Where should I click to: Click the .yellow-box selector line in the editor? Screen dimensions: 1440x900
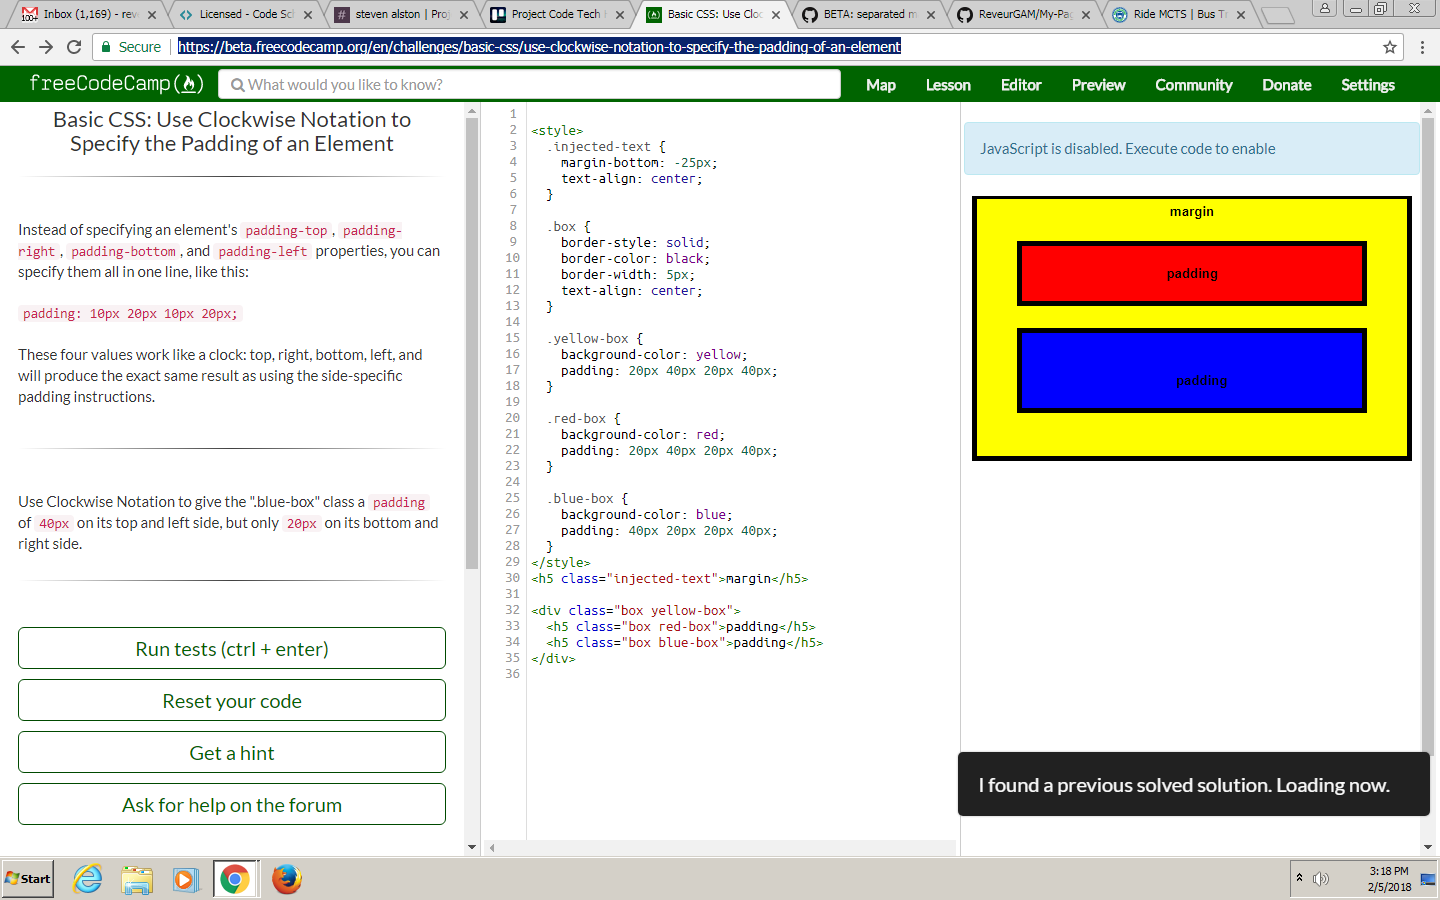click(x=594, y=339)
